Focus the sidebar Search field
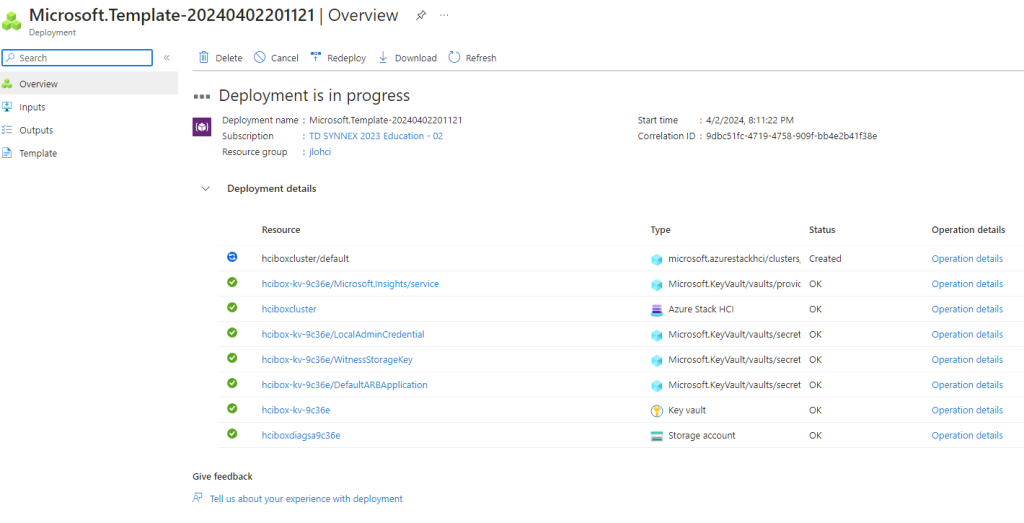 click(77, 57)
